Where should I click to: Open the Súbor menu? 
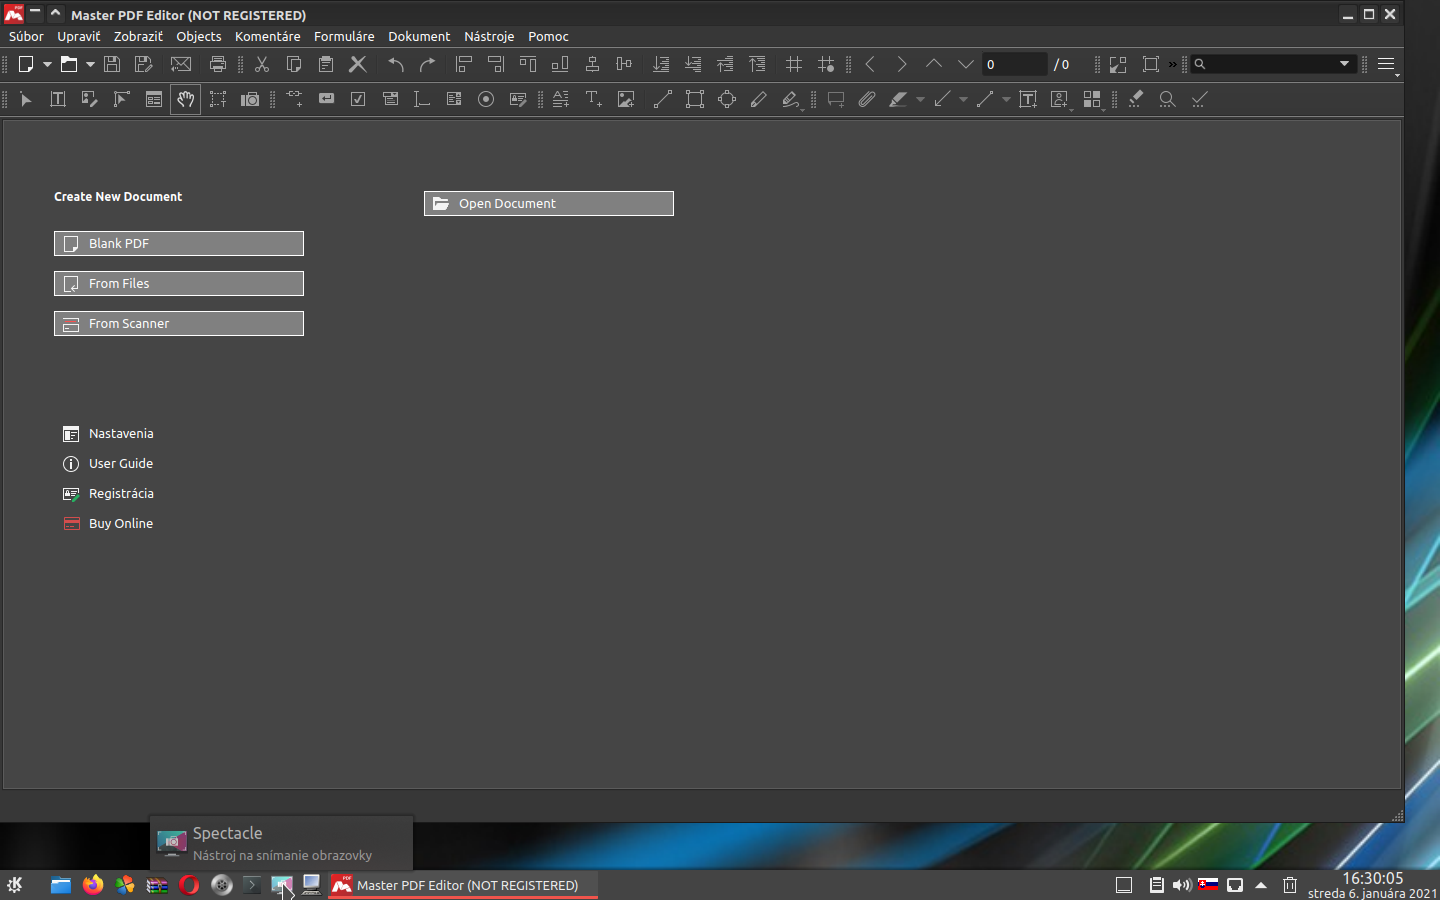[x=26, y=36]
